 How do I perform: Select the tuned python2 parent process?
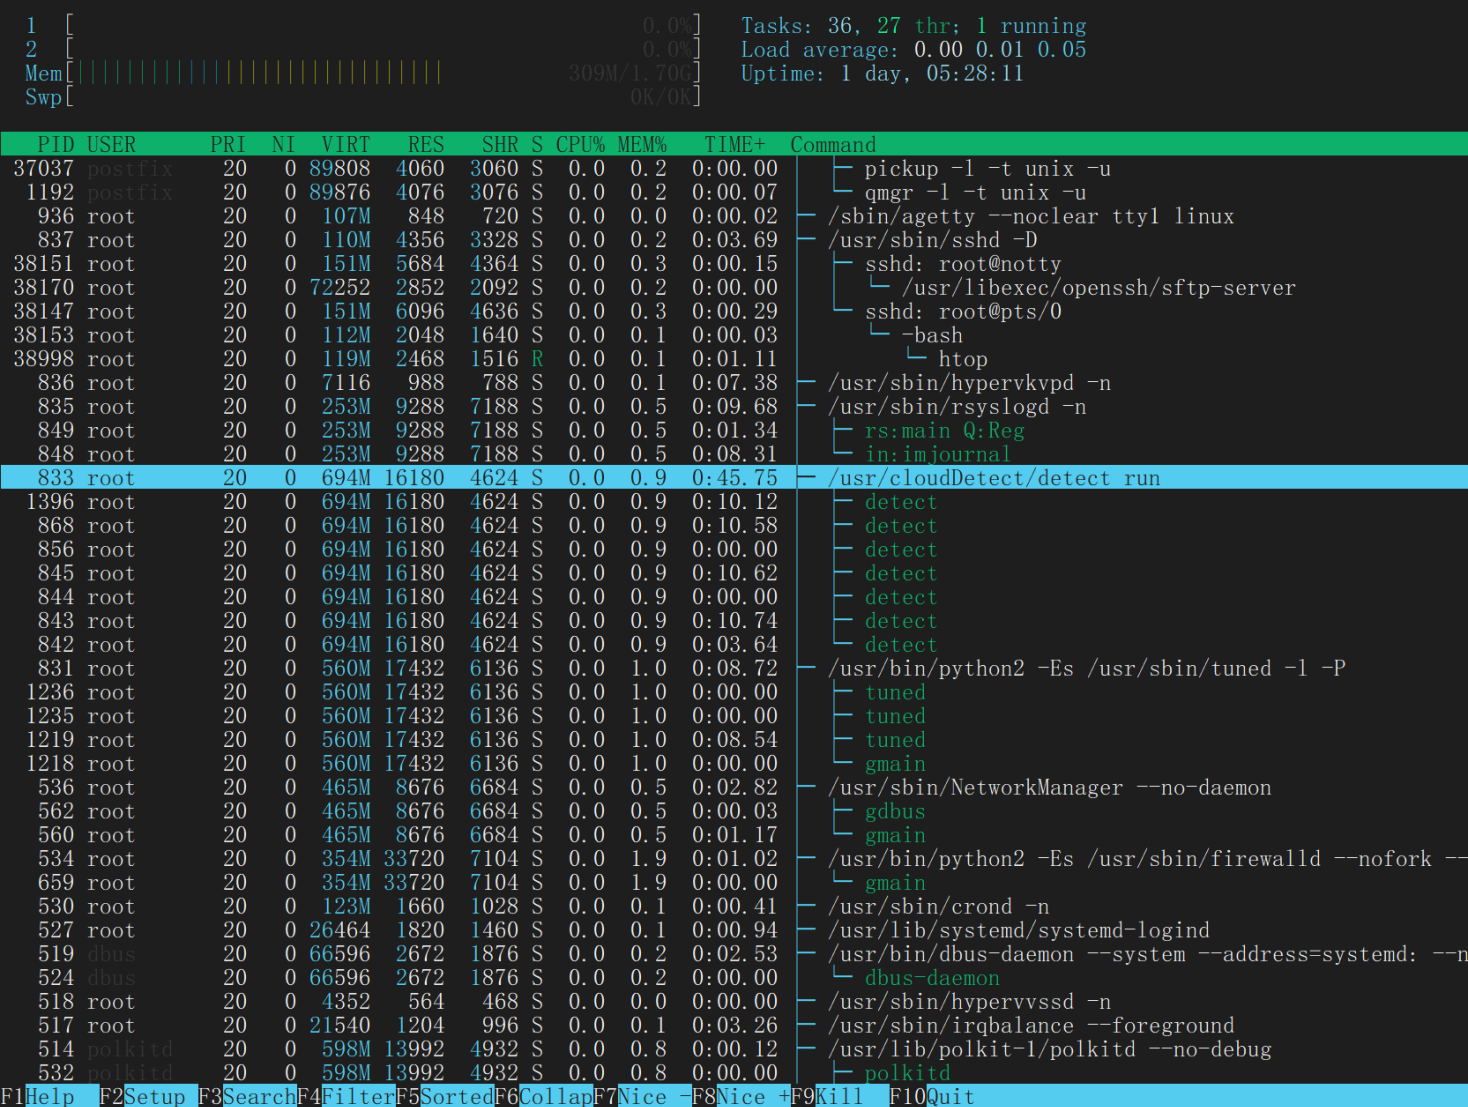[x=734, y=669]
